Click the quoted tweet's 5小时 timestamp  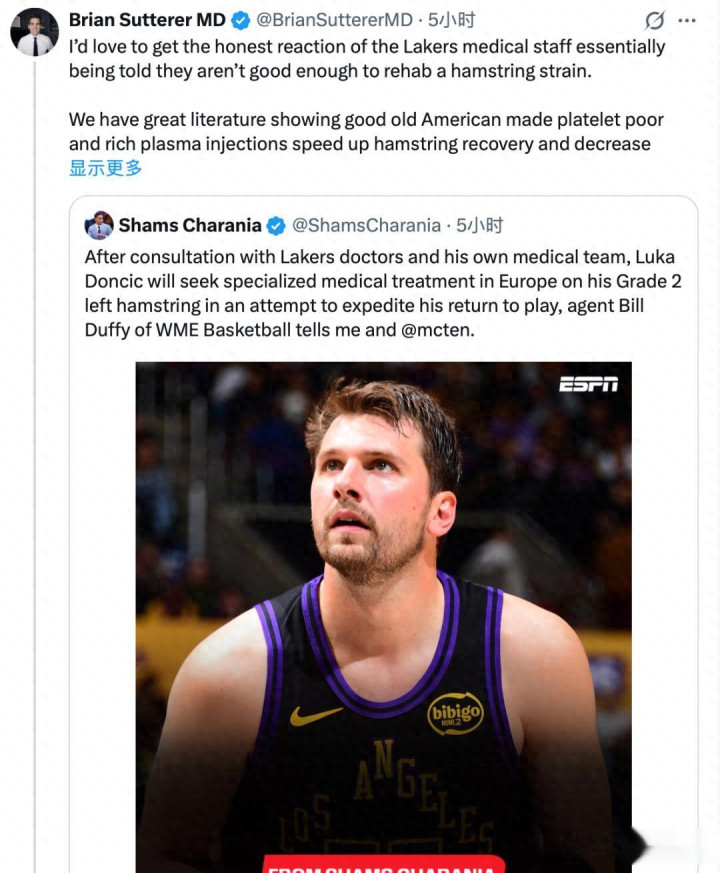[x=479, y=225]
